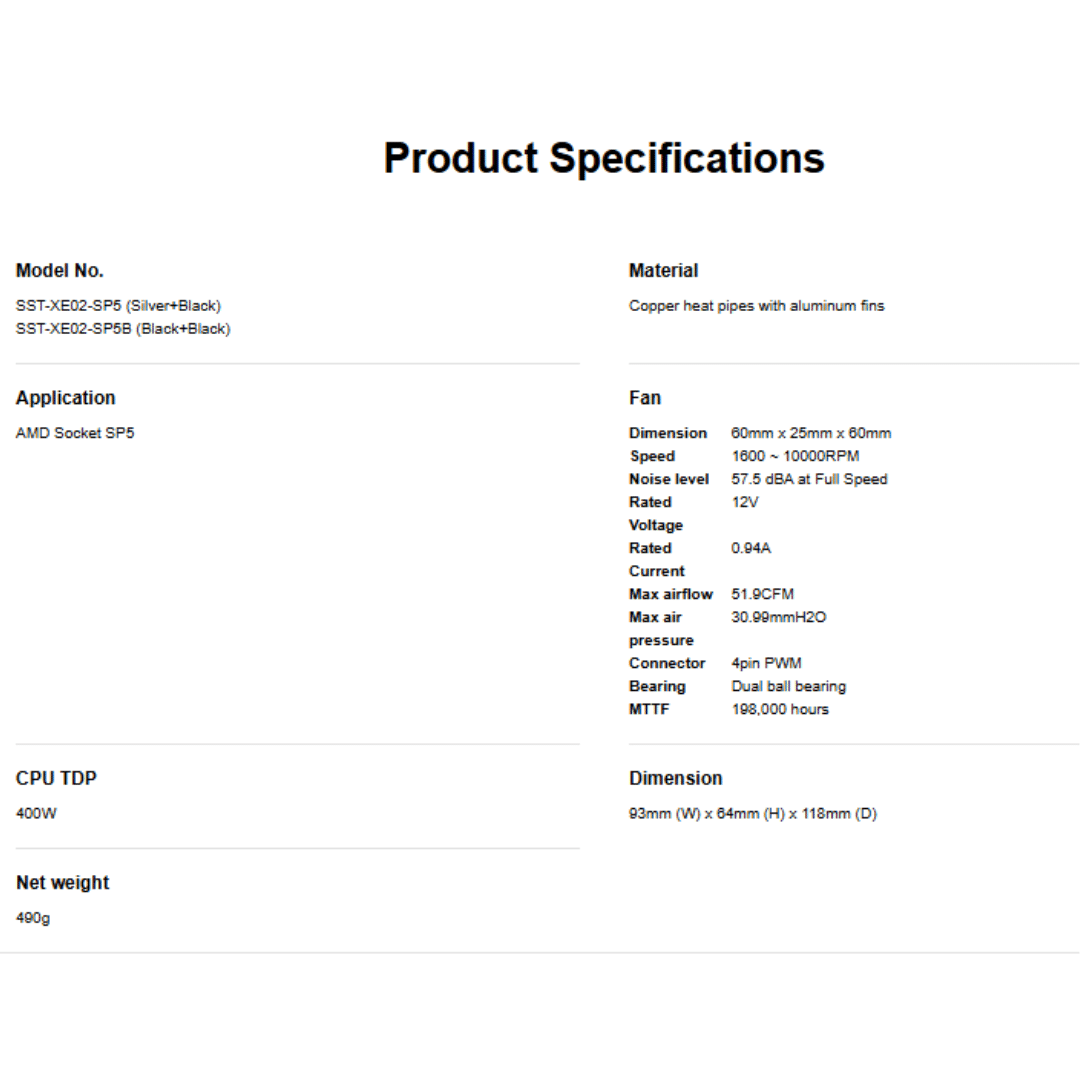The height and width of the screenshot is (1080, 1080).
Task: Click the 93mm x 64mm x 118mm cooler dimension
Action: tap(752, 813)
